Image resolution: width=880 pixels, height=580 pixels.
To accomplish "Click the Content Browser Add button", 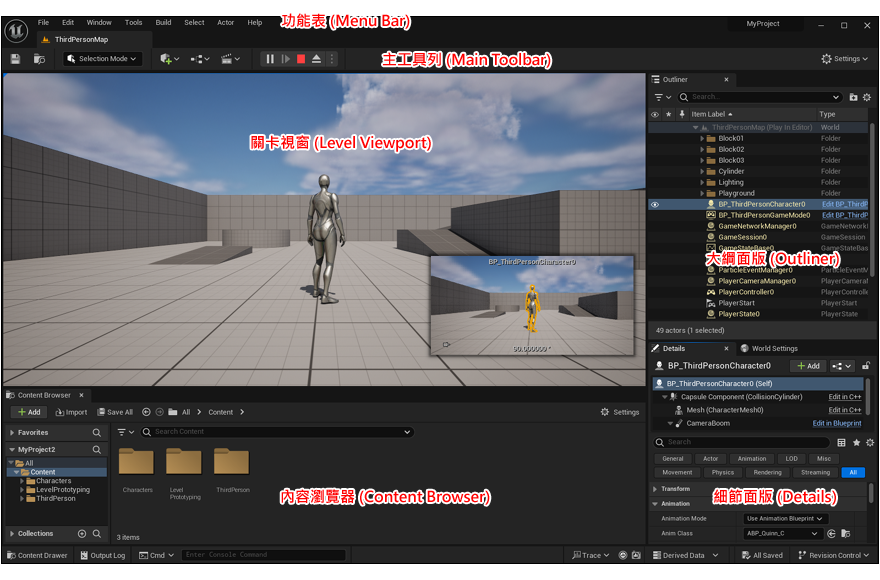I will (29, 412).
